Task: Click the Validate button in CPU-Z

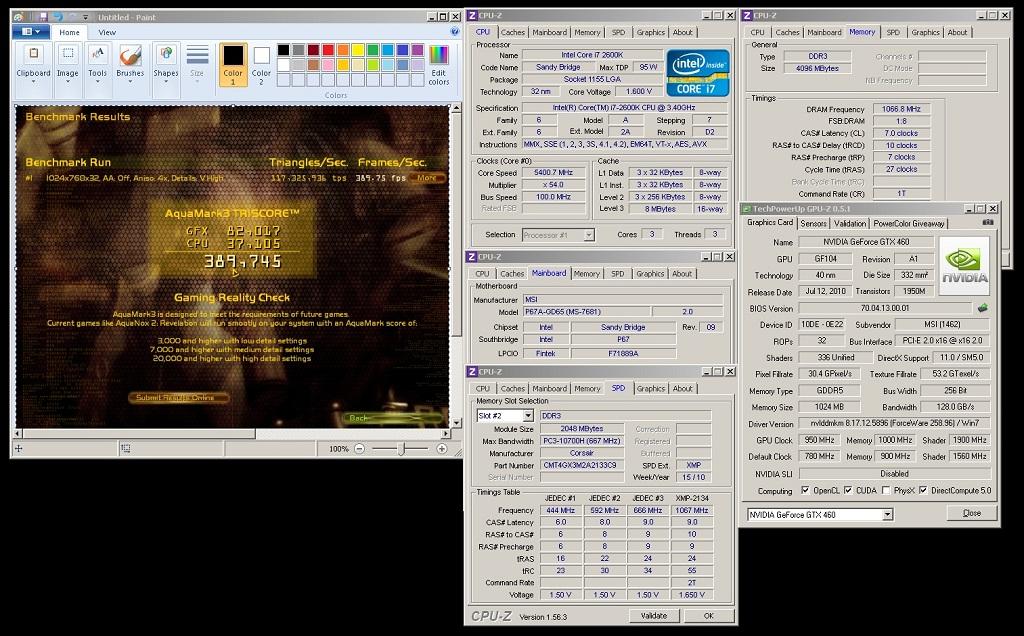Action: (x=654, y=616)
